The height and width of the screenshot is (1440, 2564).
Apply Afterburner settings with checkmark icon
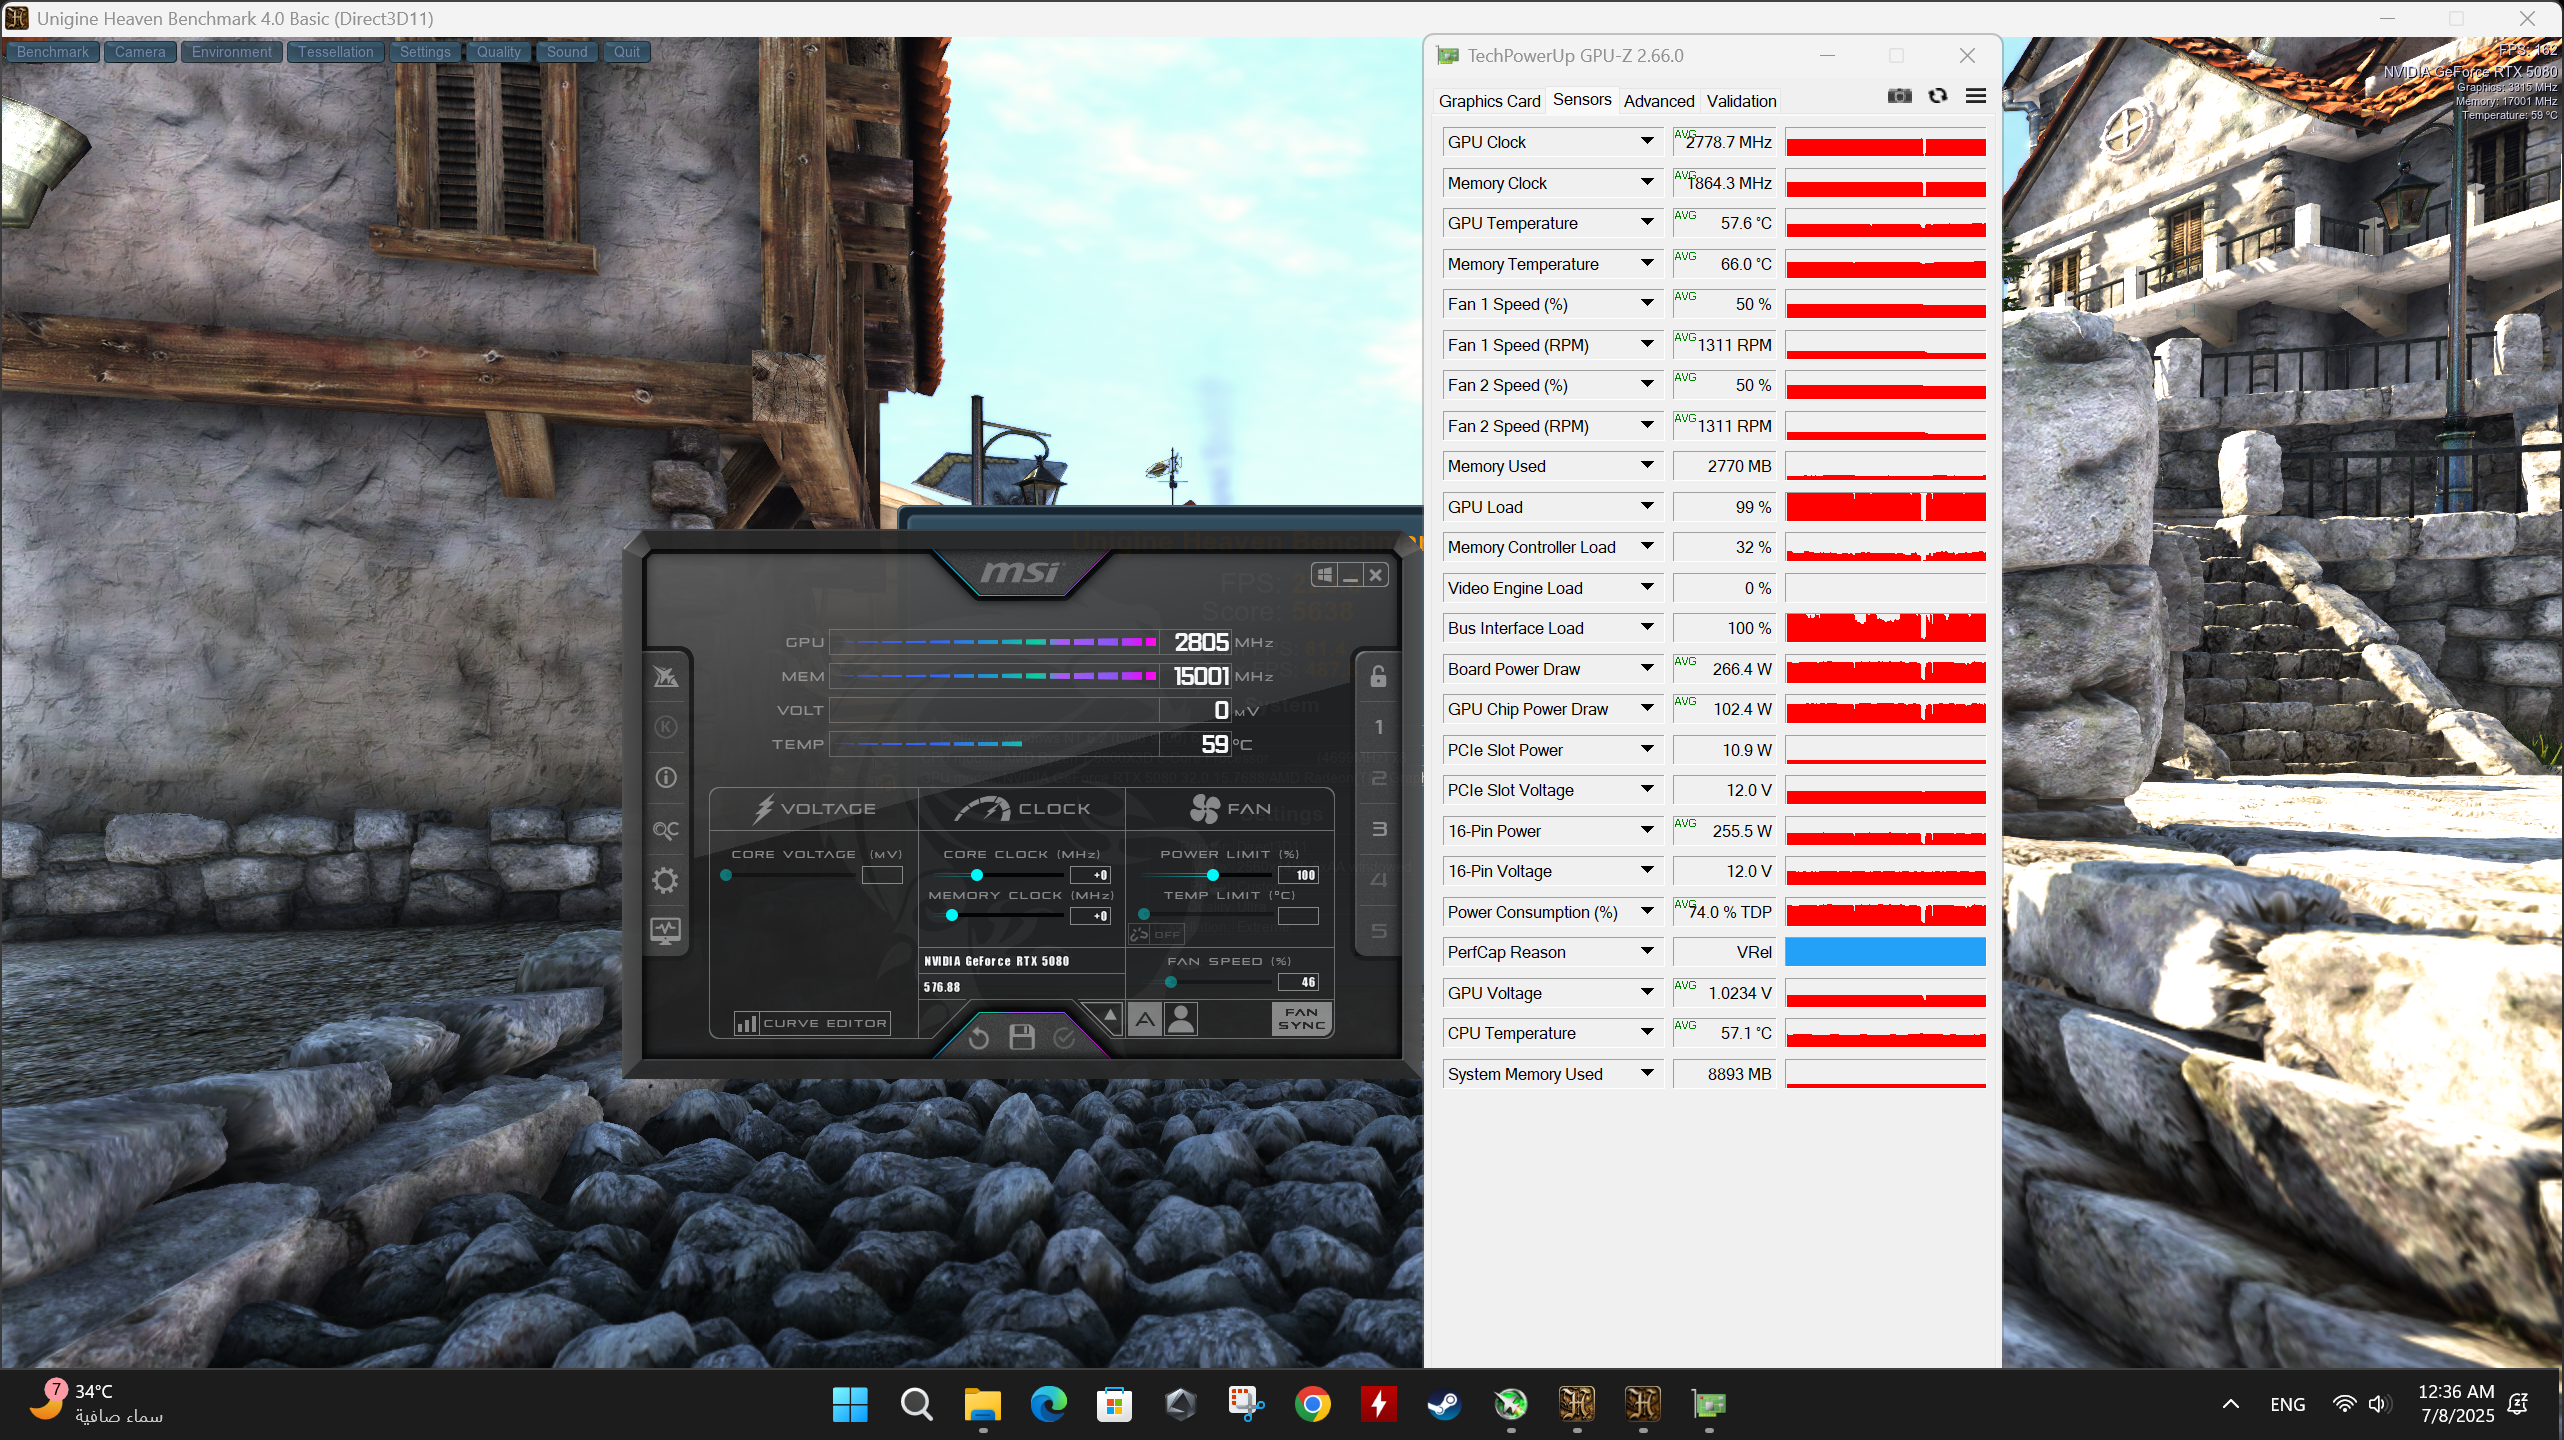click(x=1065, y=1038)
